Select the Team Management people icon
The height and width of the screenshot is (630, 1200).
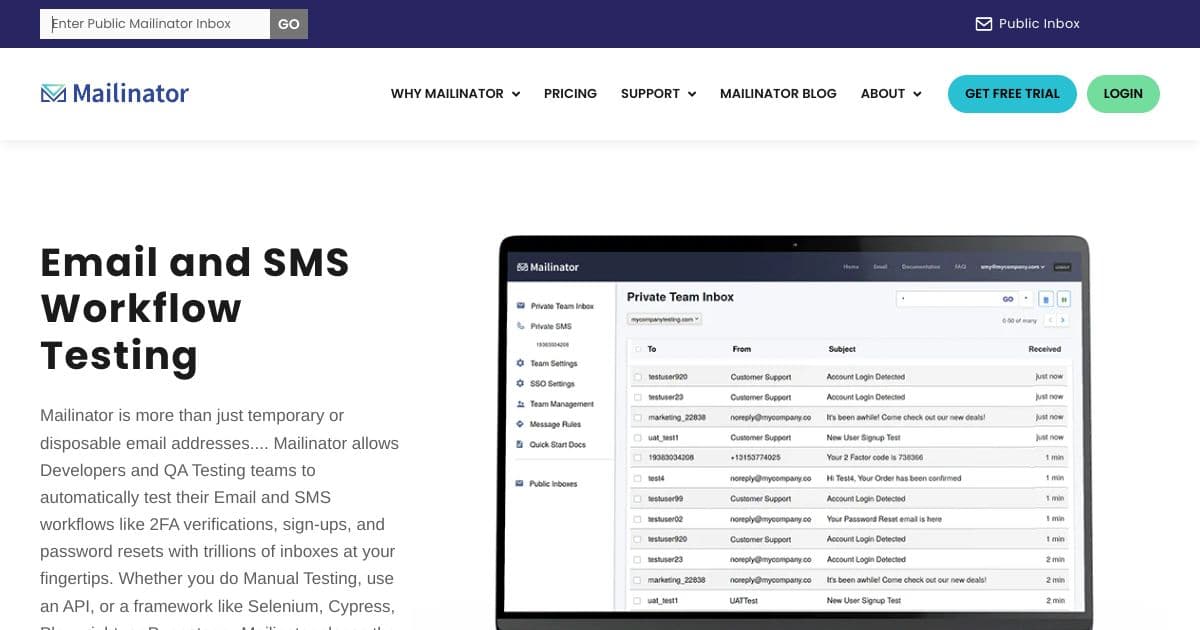coord(520,404)
